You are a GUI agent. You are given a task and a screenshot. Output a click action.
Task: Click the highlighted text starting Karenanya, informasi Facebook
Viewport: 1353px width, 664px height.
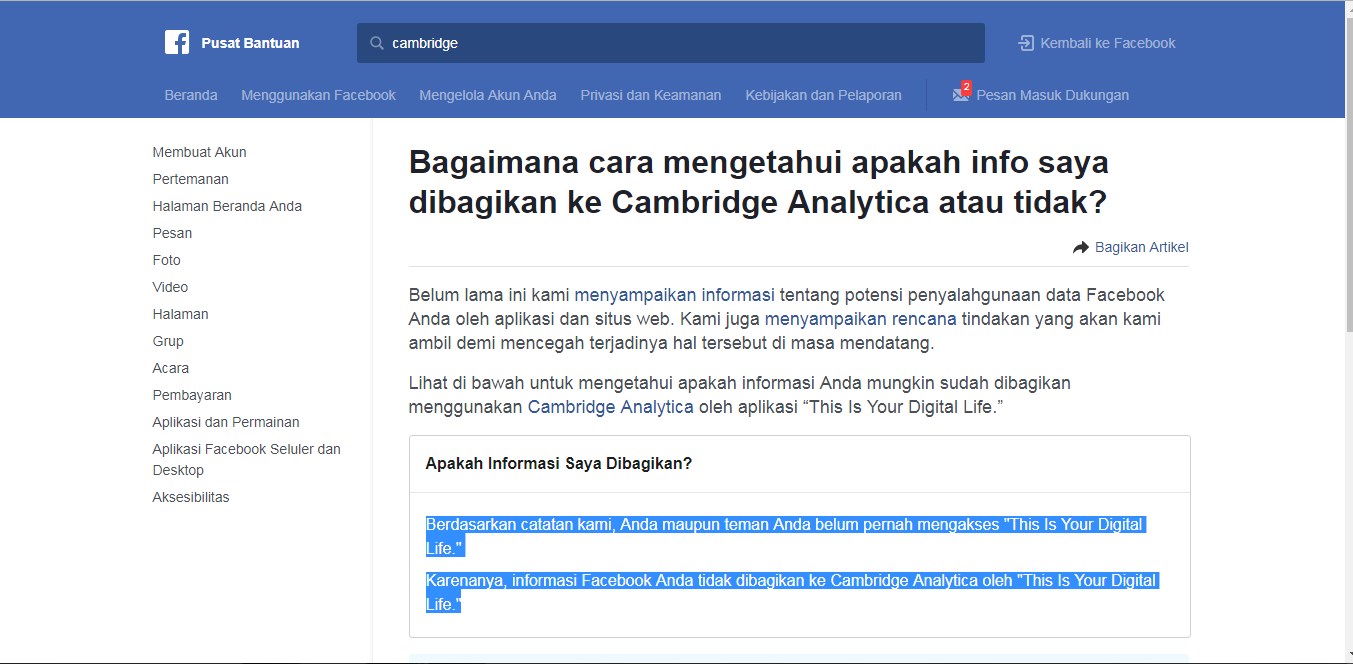click(x=792, y=592)
